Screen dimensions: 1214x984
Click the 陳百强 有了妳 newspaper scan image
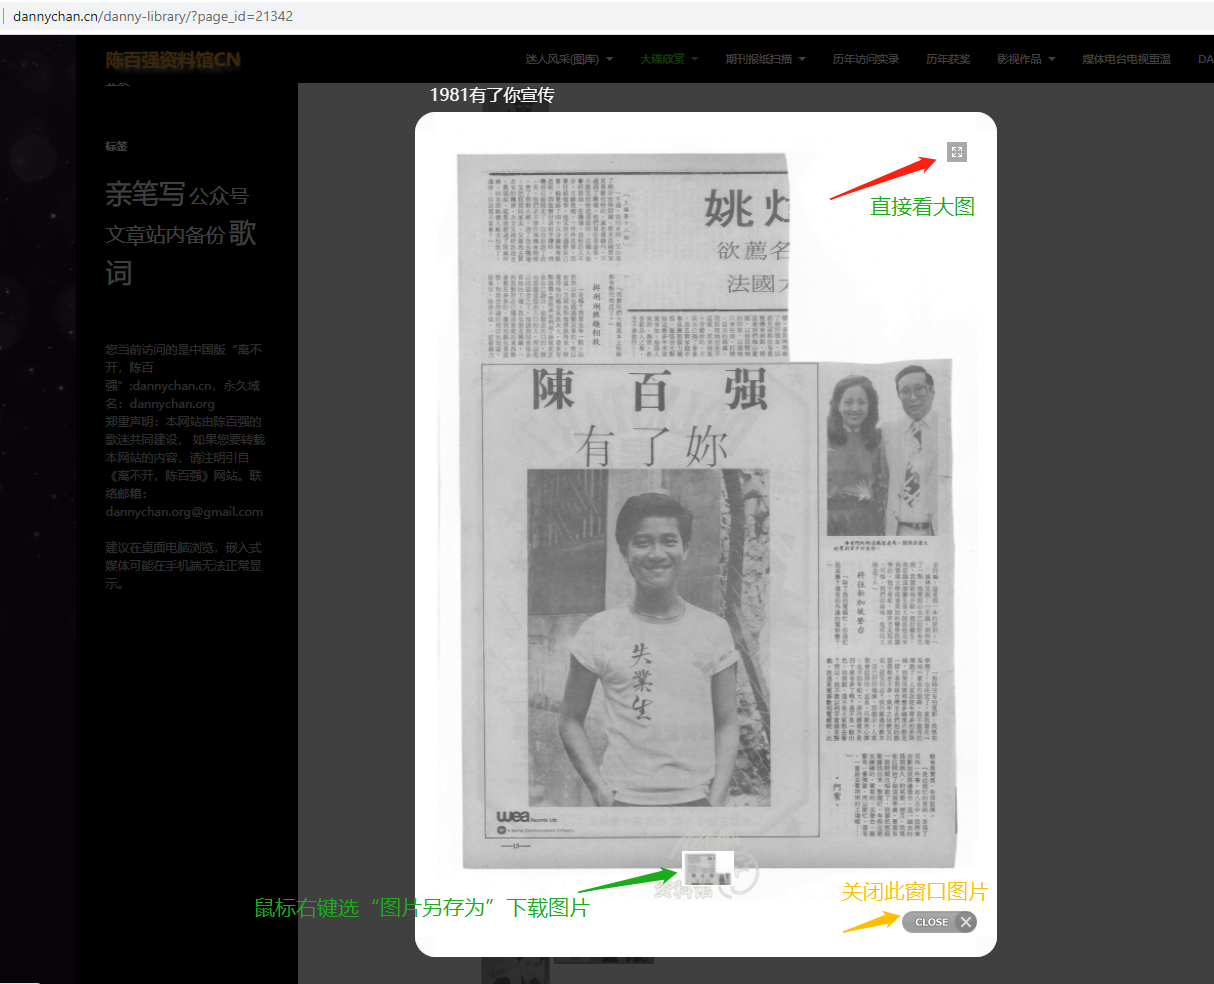705,512
